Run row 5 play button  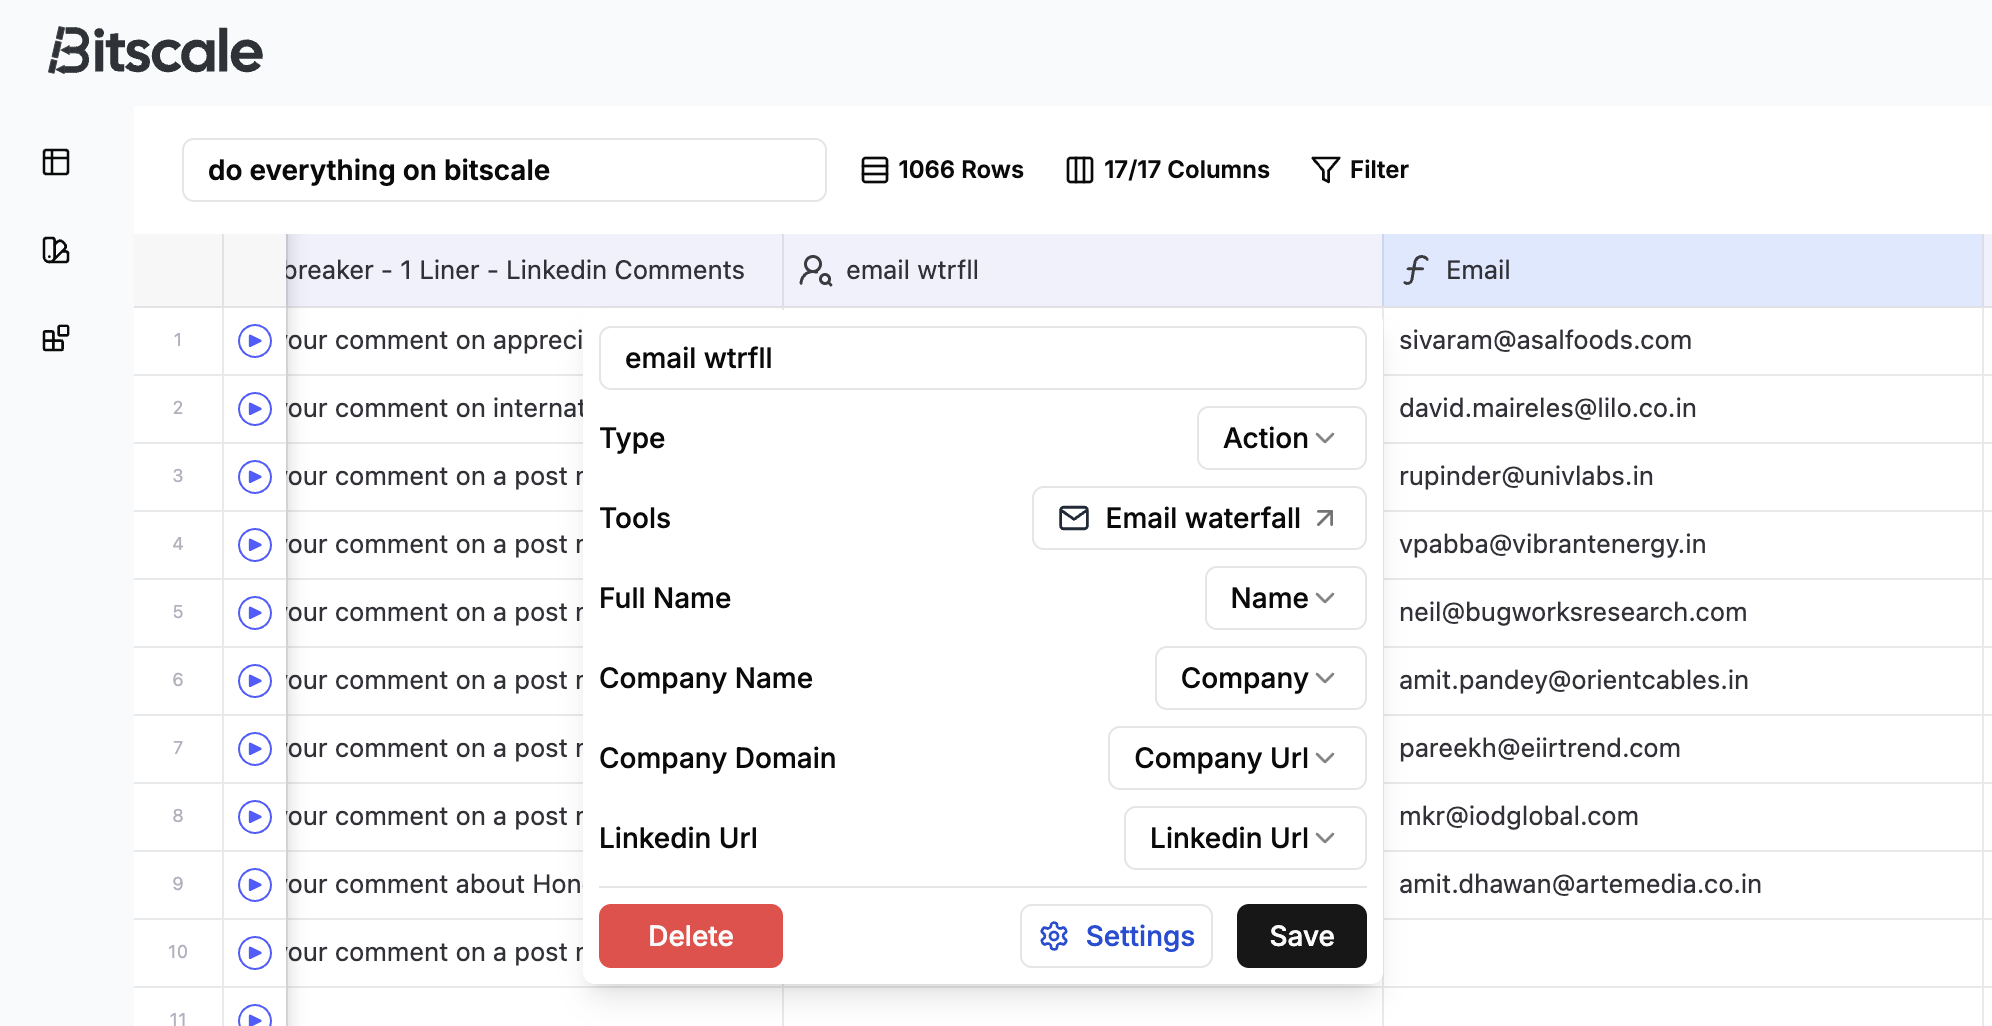(255, 613)
